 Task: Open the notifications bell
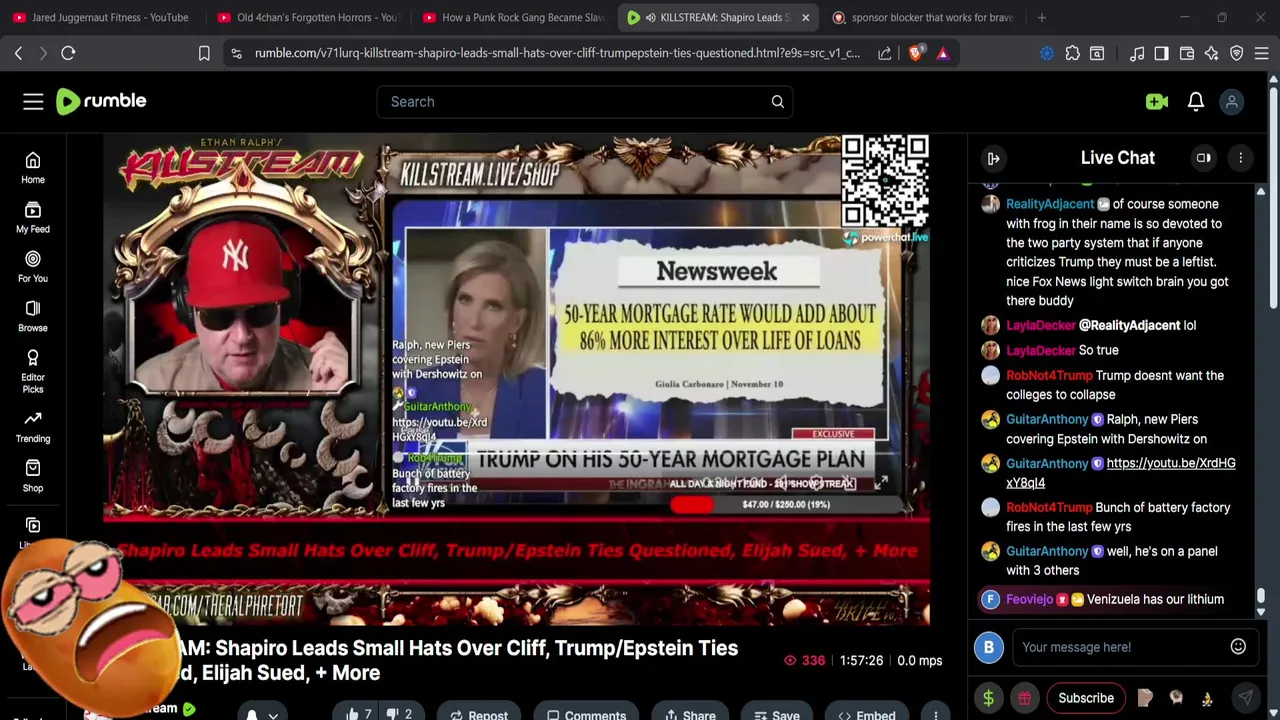(x=1195, y=101)
